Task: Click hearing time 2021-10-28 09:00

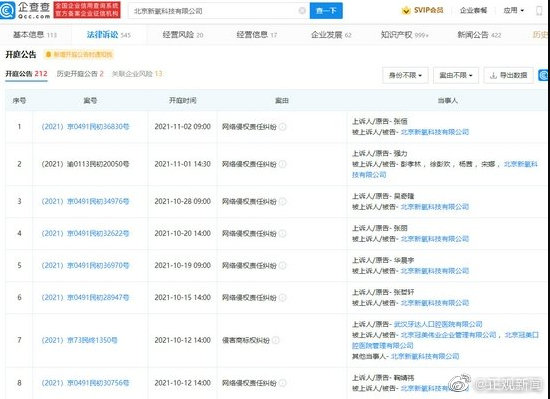Action: click(x=182, y=201)
